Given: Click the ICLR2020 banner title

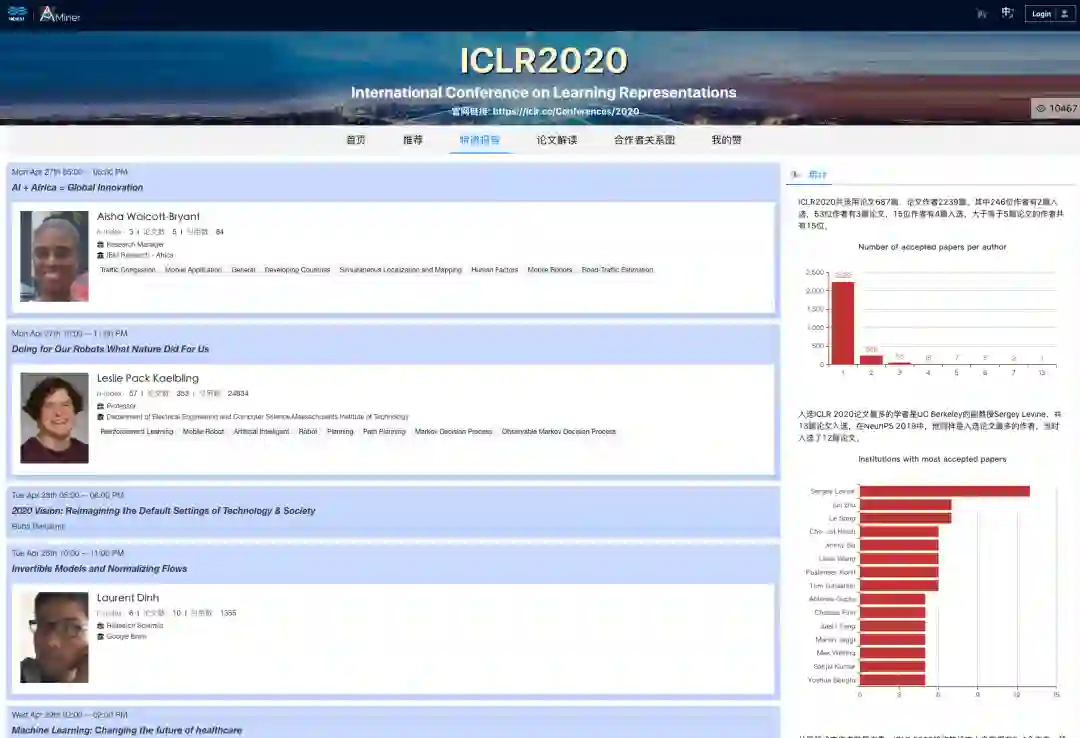Looking at the screenshot, I should 543,61.
